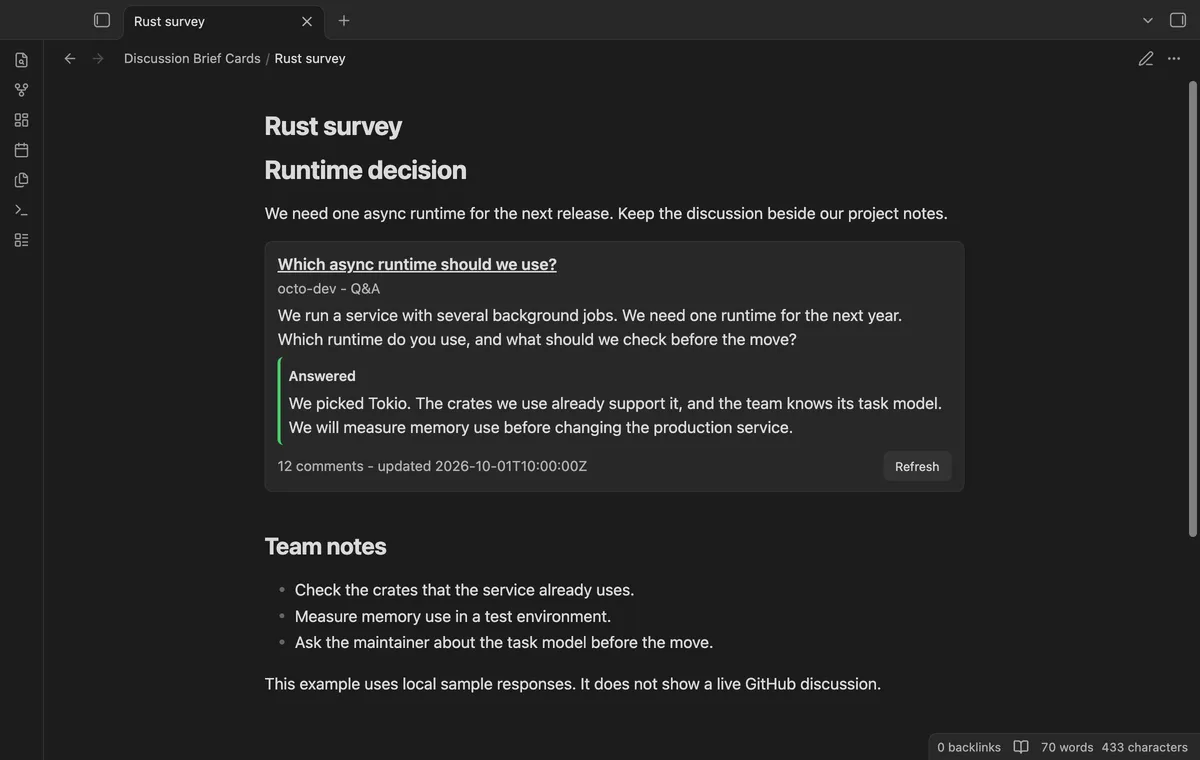Close the Rust survey tab
The width and height of the screenshot is (1200, 760).
tap(307, 21)
